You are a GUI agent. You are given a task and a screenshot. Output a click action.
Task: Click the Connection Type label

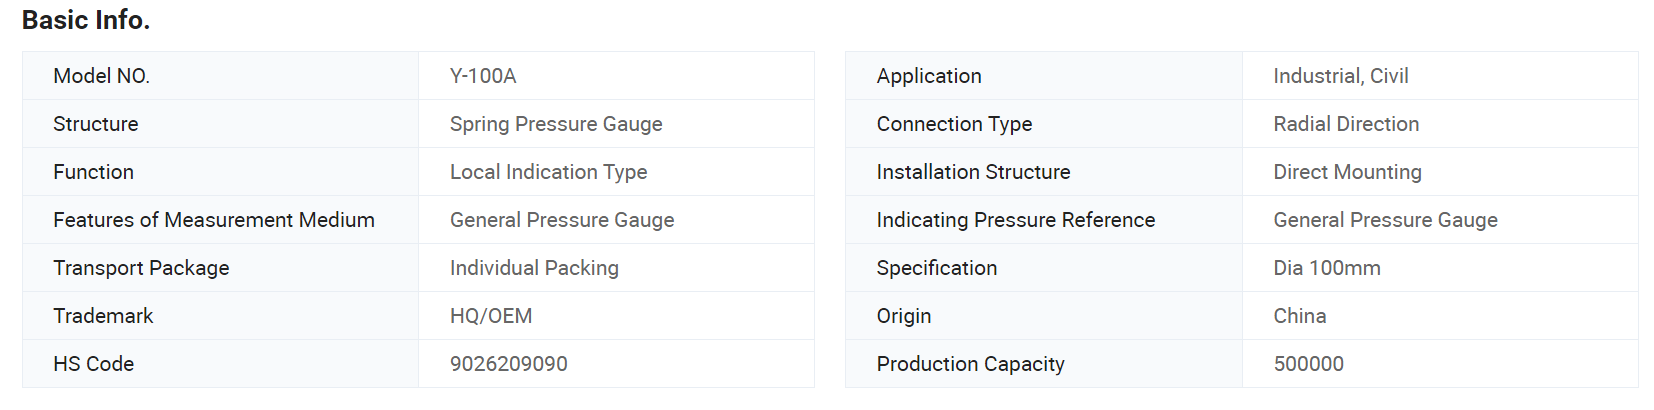click(954, 124)
